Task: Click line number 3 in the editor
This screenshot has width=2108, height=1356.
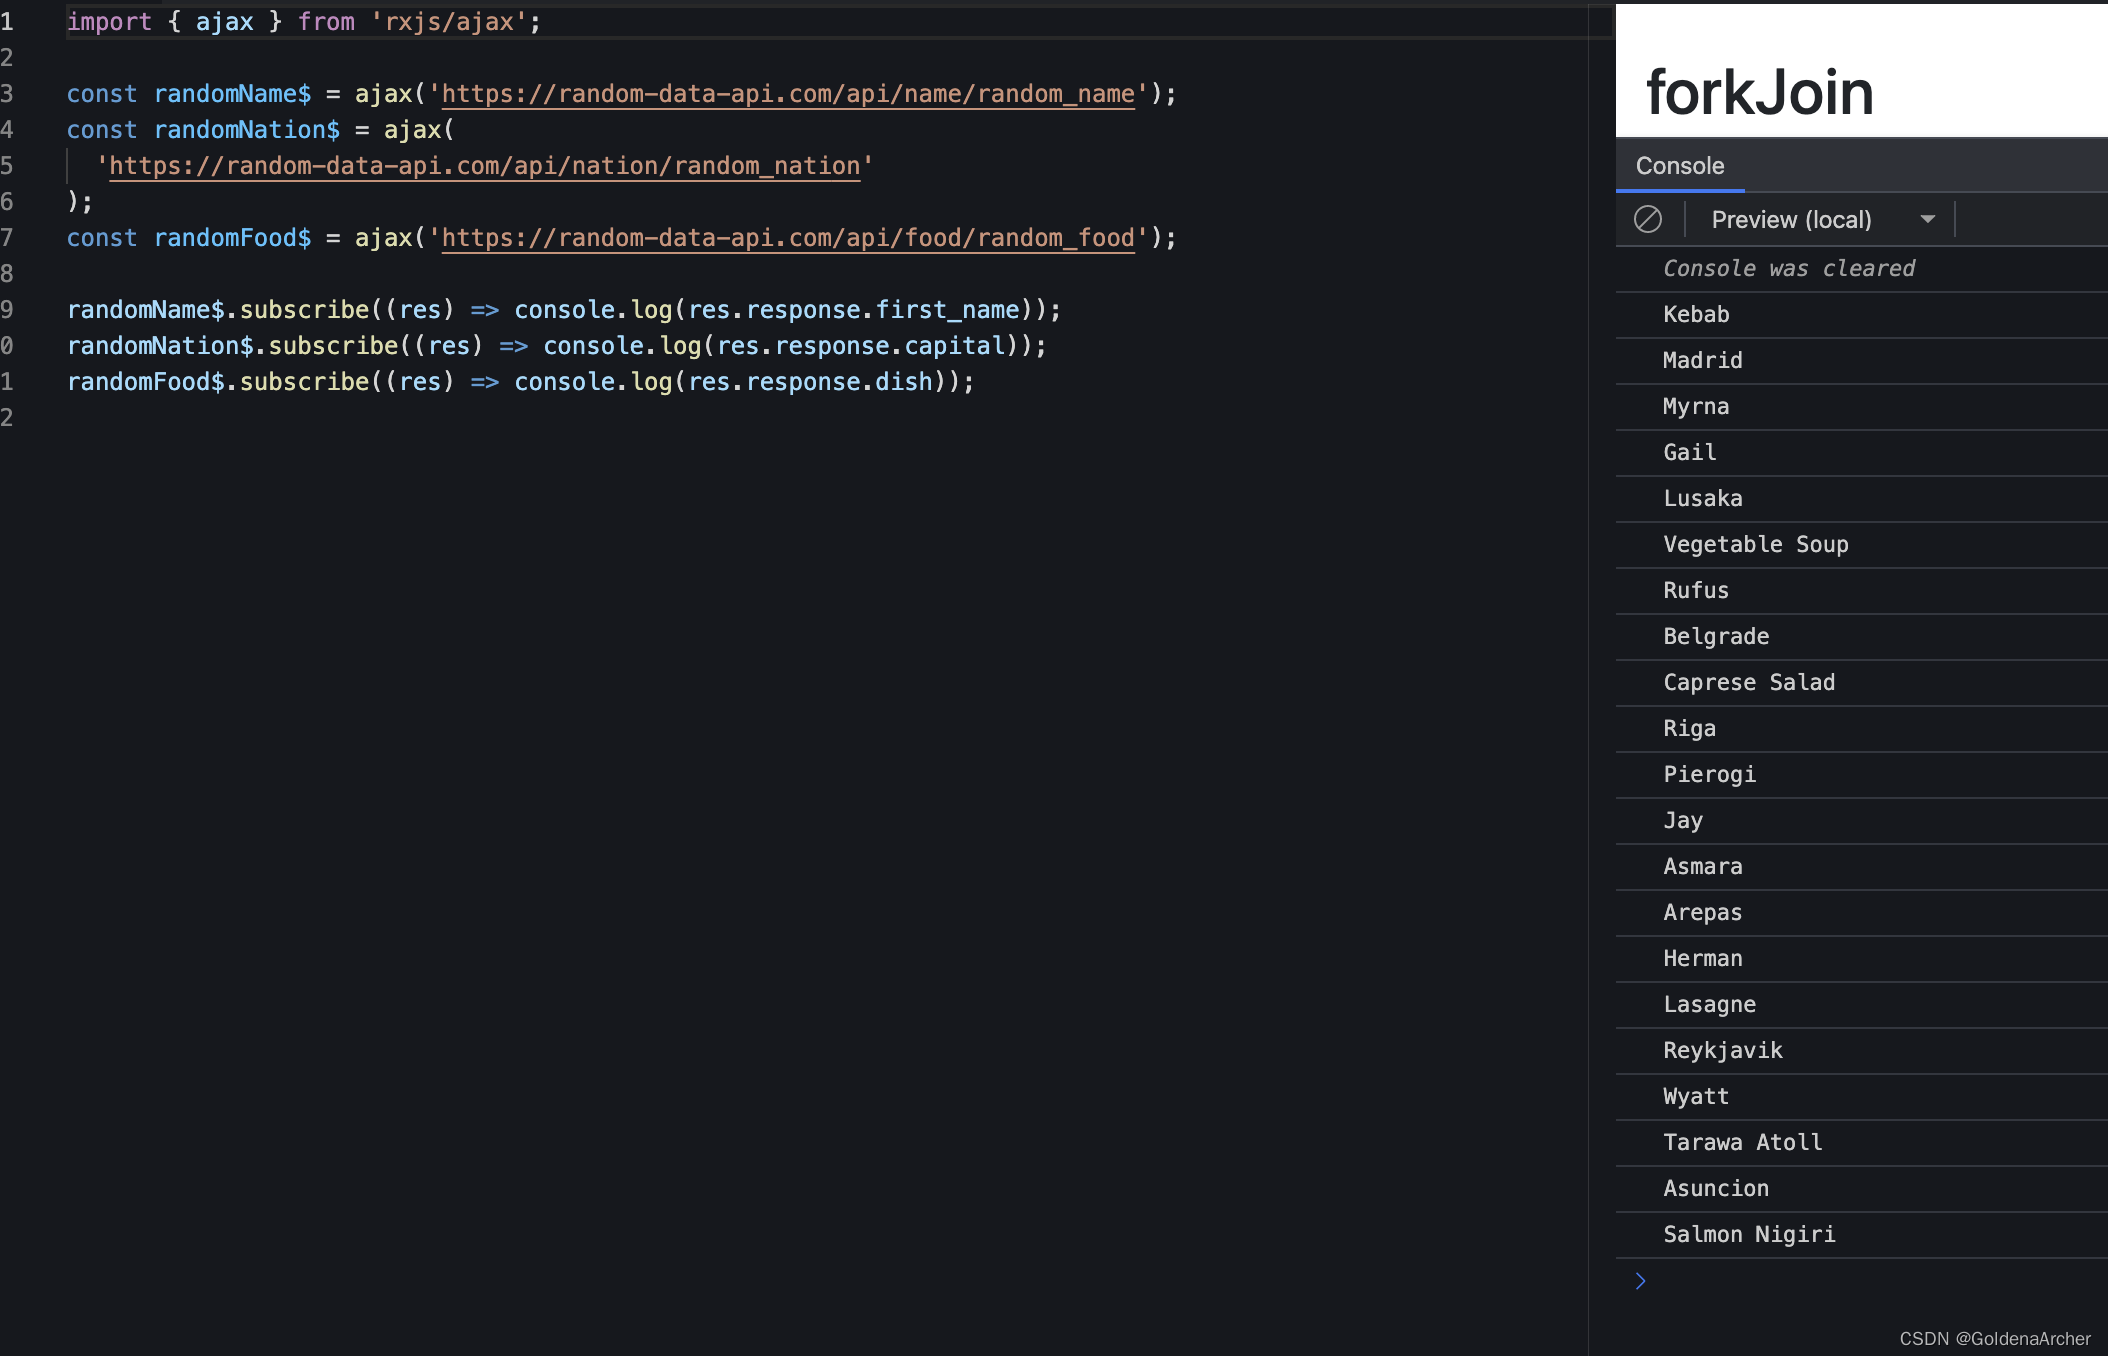Action: point(8,93)
